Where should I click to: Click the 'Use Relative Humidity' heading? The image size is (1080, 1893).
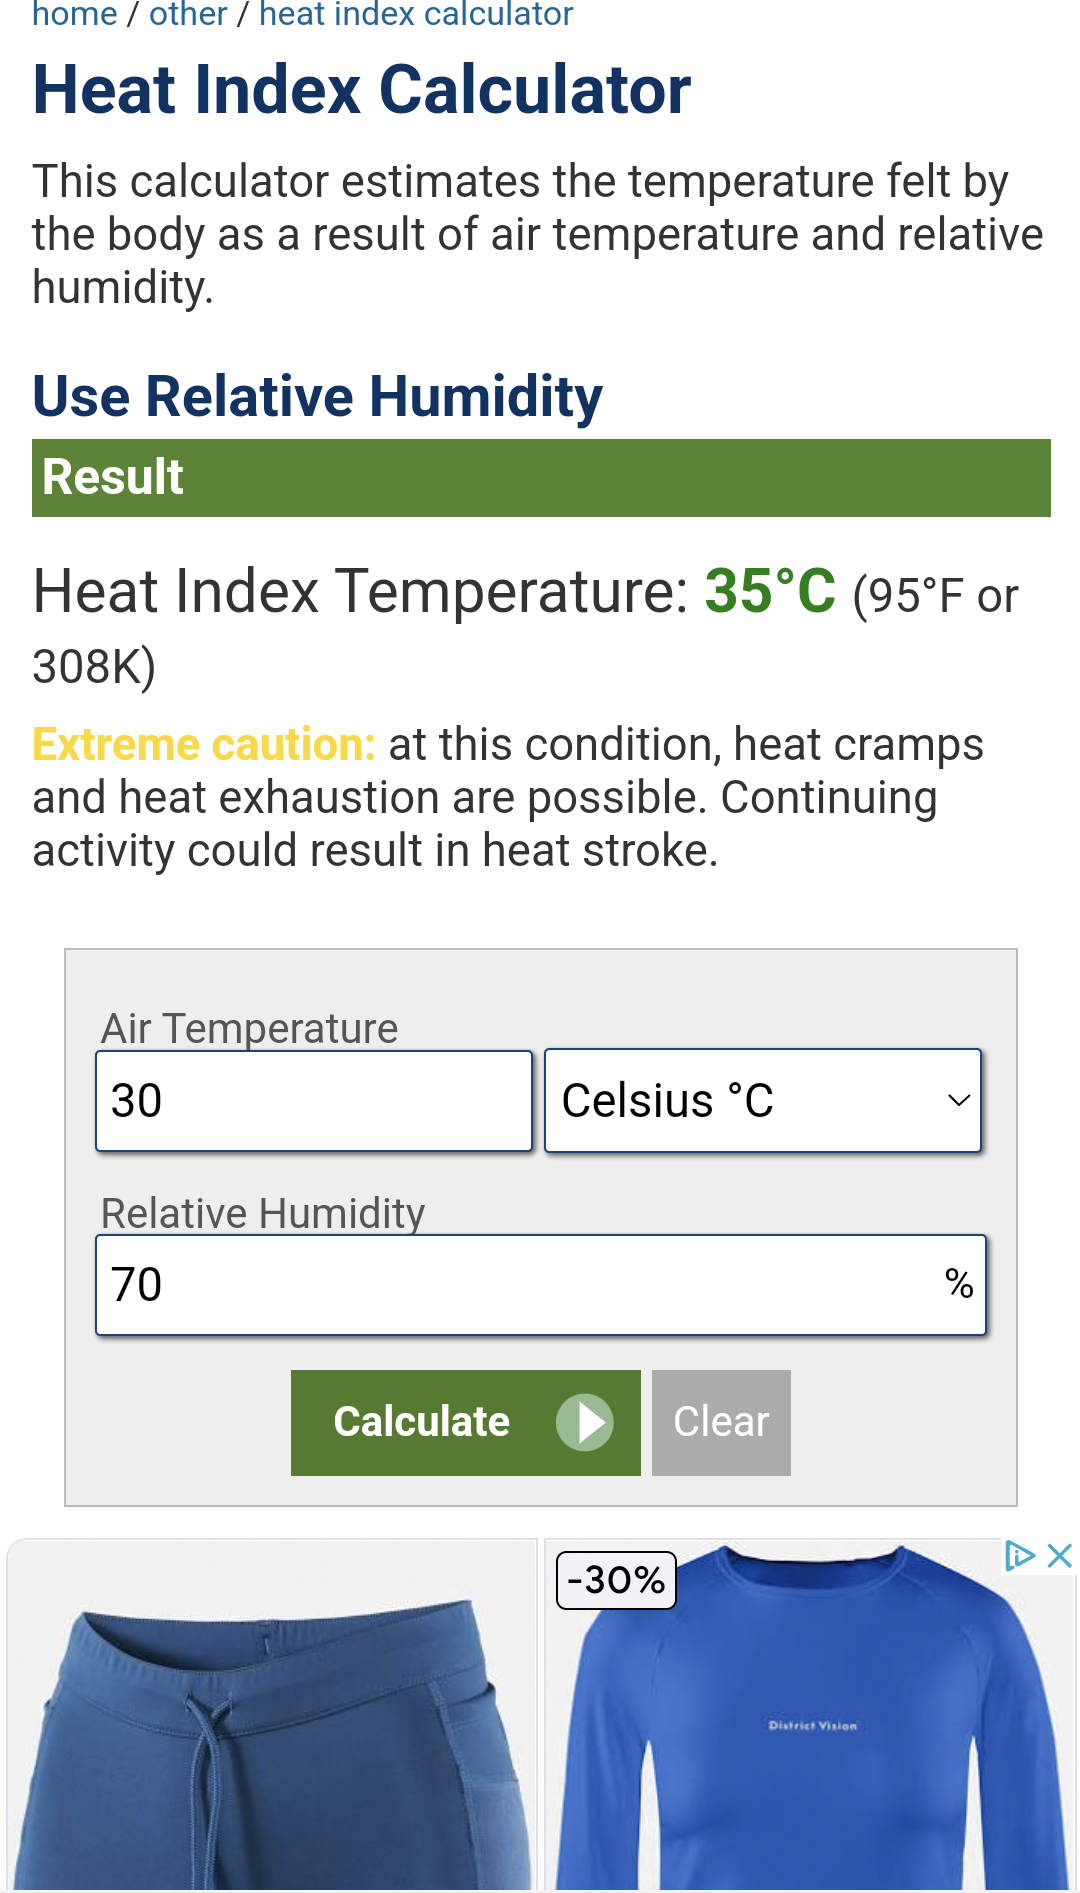coord(317,397)
